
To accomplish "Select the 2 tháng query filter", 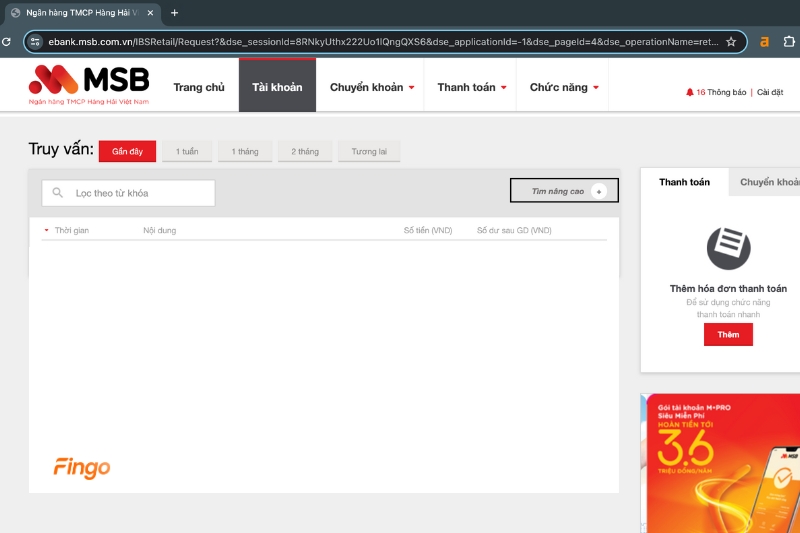I will click(305, 151).
